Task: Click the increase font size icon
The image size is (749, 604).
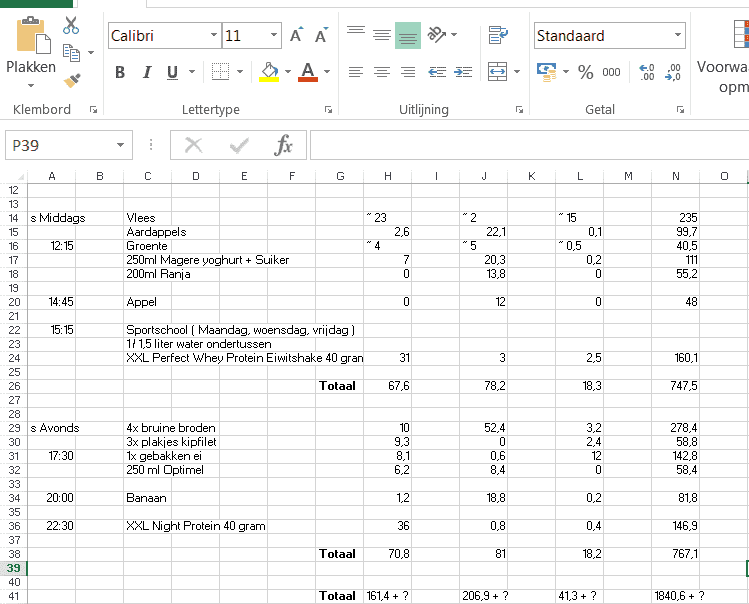Action: (x=296, y=36)
